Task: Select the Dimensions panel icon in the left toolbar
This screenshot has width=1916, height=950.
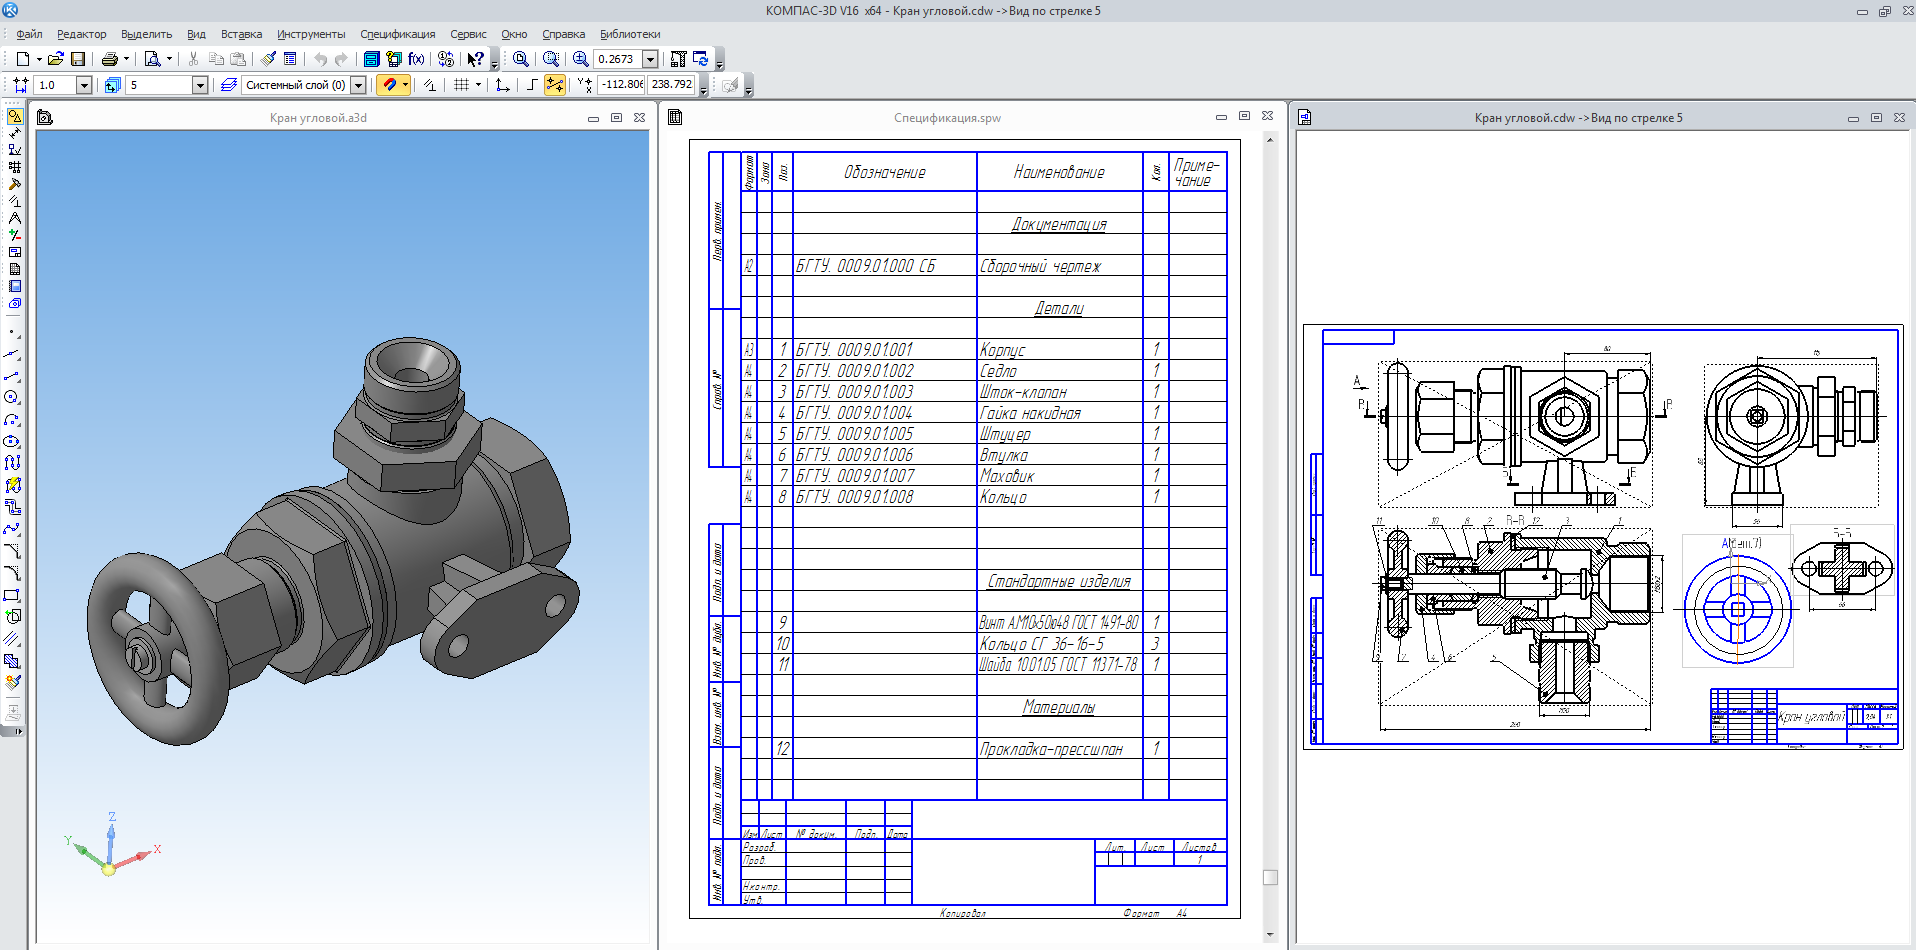Action: (14, 133)
